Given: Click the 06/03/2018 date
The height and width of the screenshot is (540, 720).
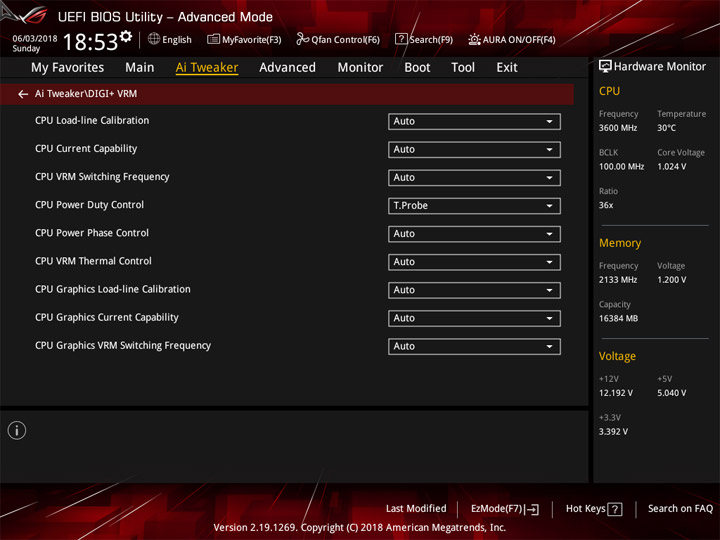Looking at the screenshot, I should (34, 39).
